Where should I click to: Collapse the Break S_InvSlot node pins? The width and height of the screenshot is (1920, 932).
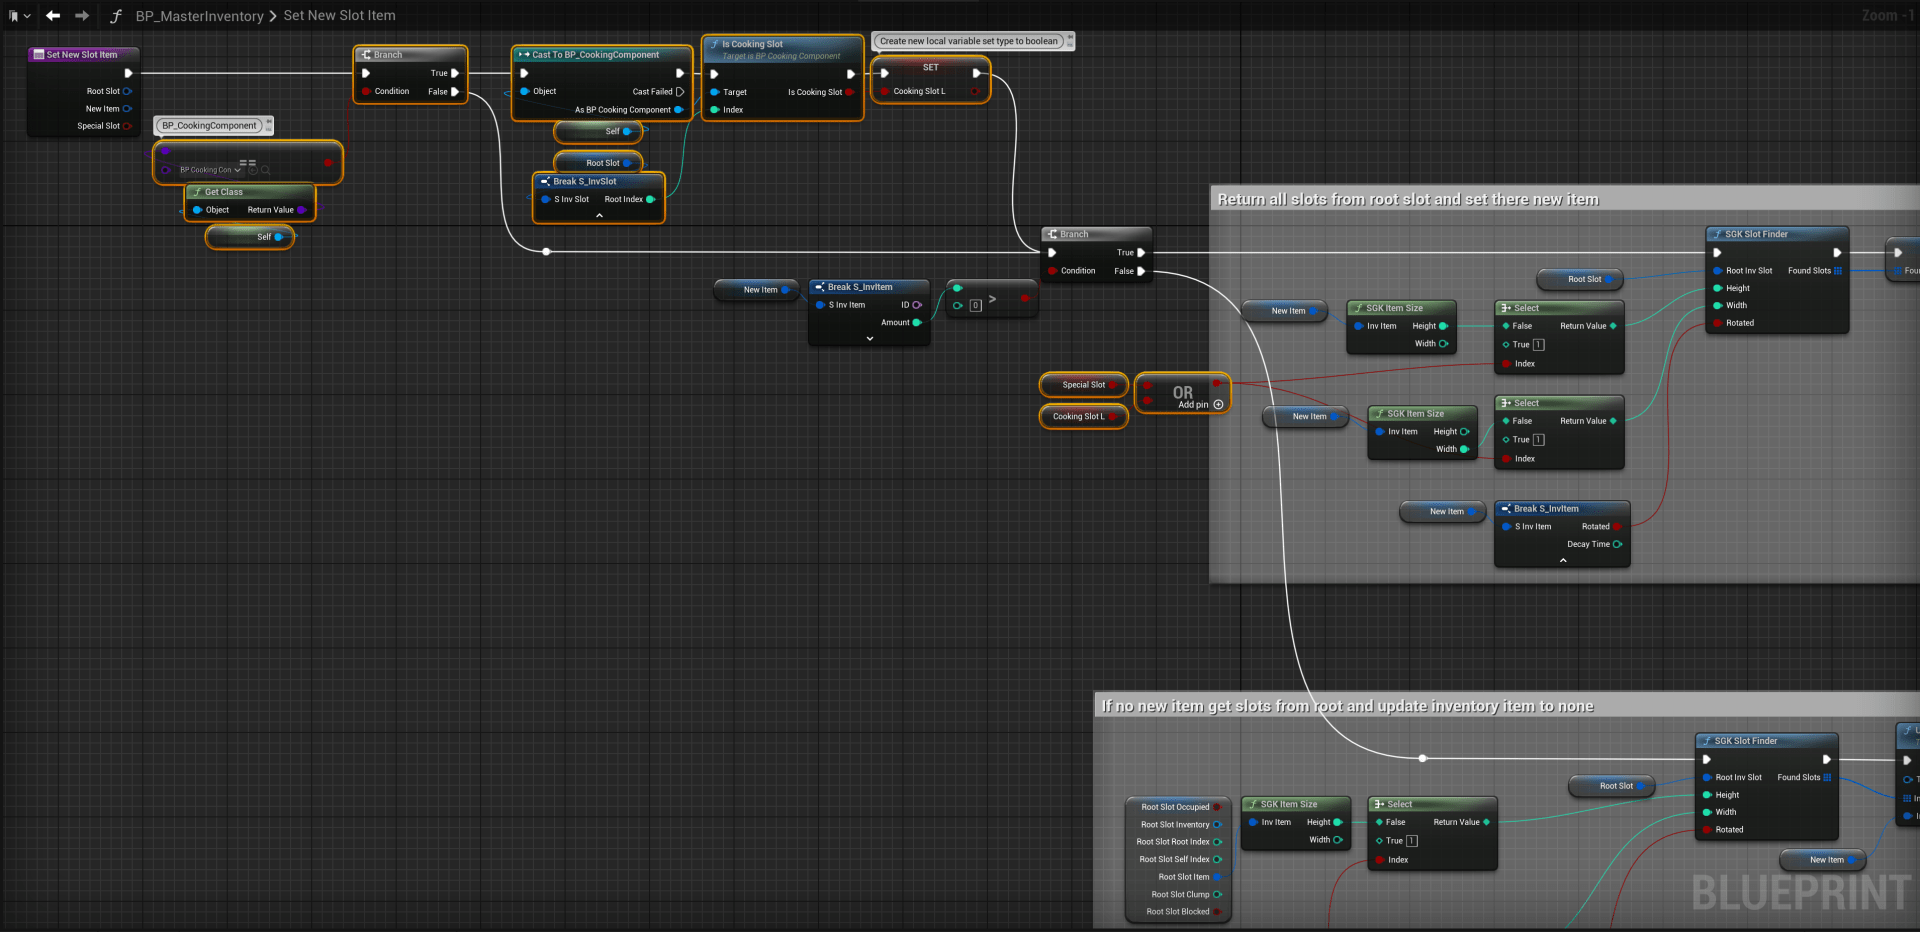tap(599, 216)
